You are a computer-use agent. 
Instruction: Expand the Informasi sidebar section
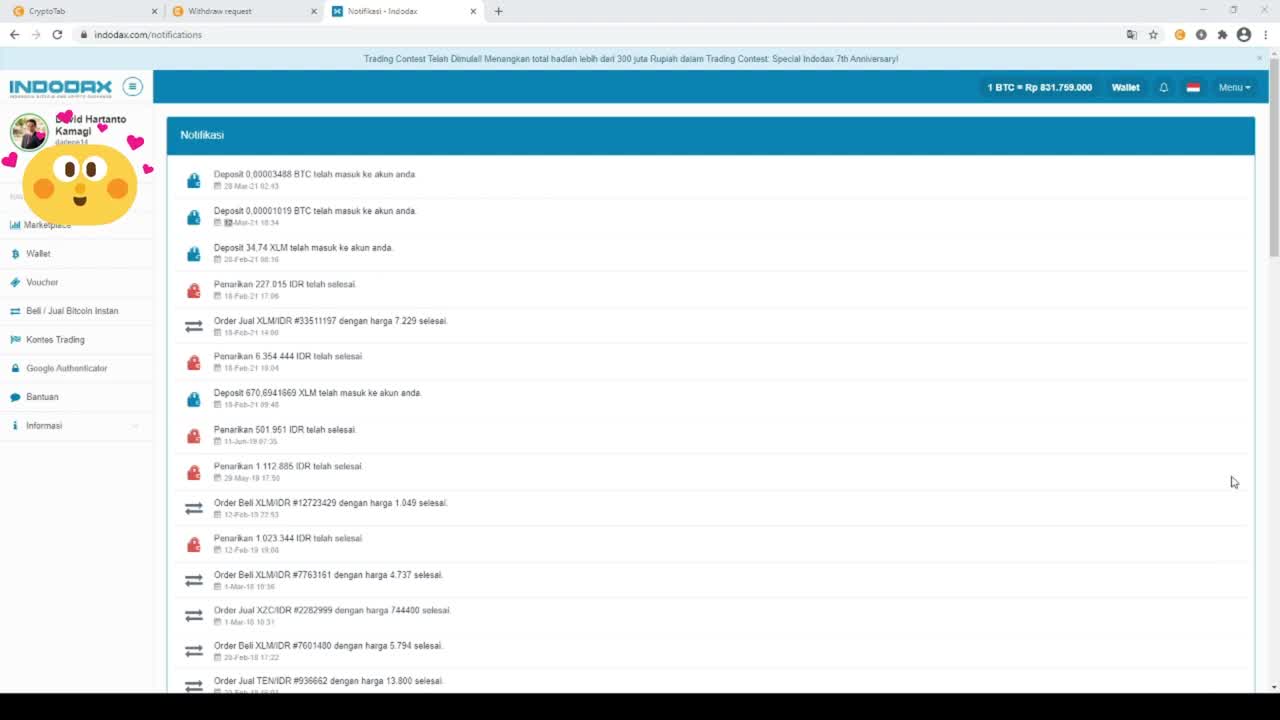coord(75,426)
